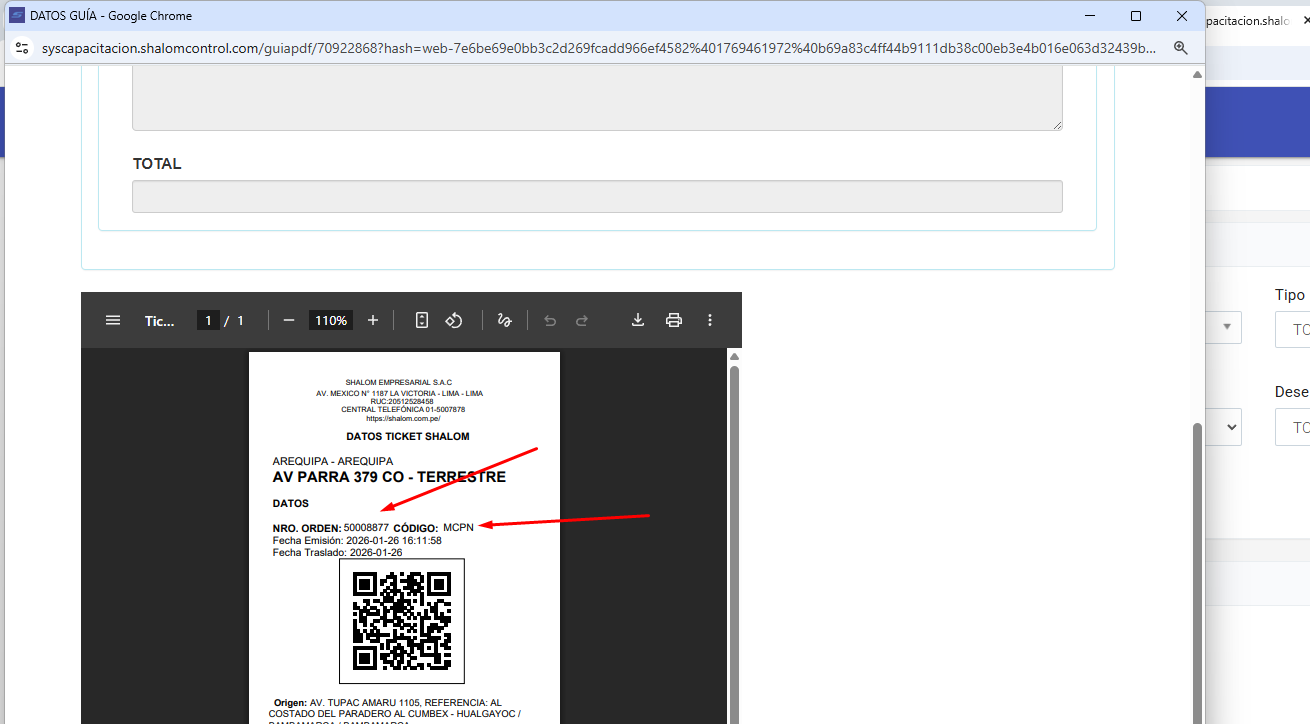1310x724 pixels.
Task: Open PDF viewer more actions menu
Action: [710, 320]
